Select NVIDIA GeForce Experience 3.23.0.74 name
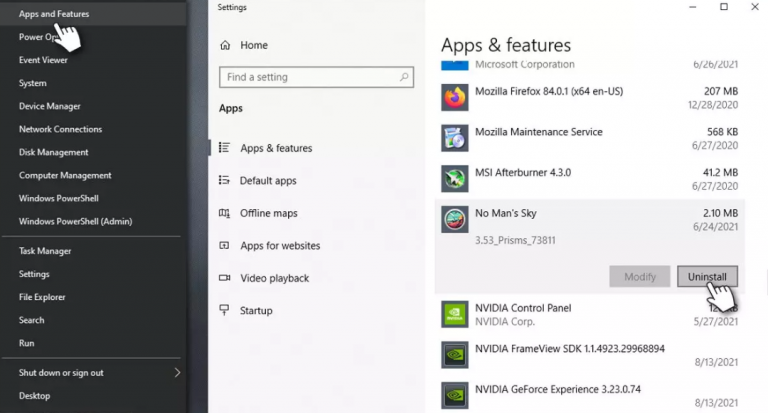Screen dimensions: 768x413 558,389
